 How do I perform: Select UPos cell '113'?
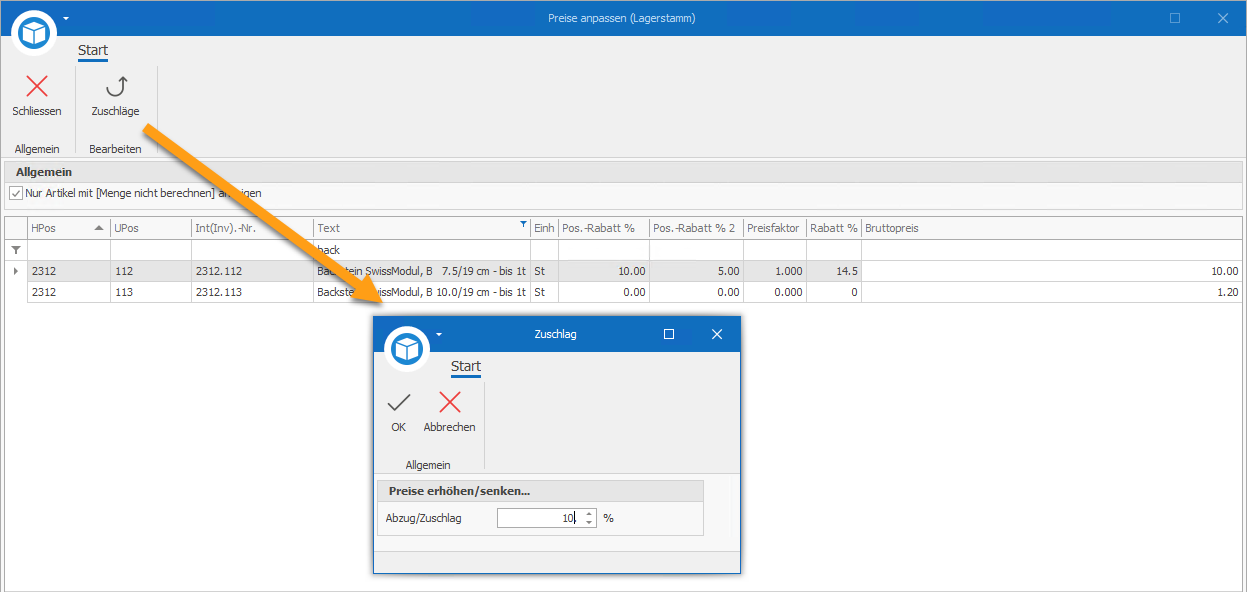tap(151, 292)
